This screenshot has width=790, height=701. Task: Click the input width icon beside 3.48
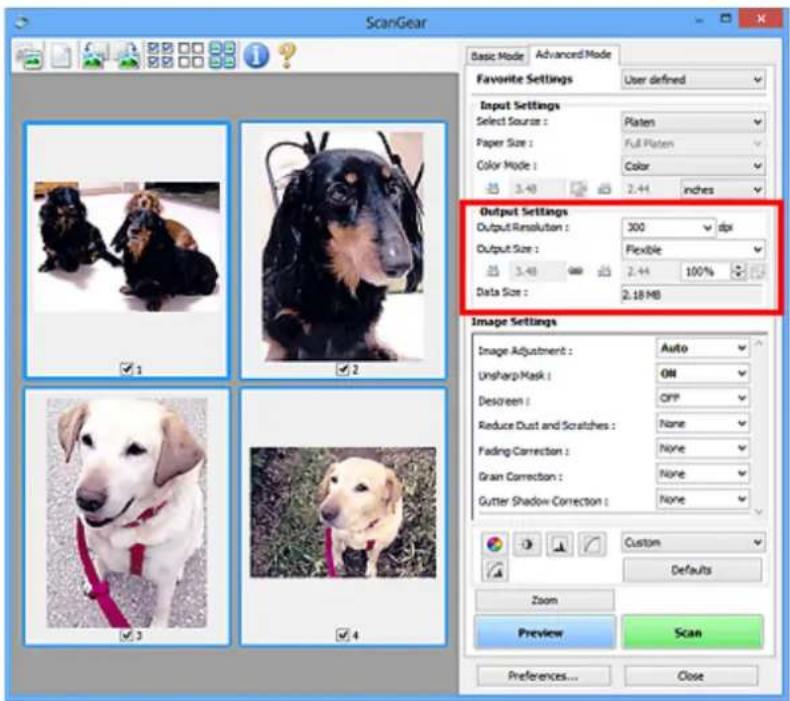tap(492, 189)
